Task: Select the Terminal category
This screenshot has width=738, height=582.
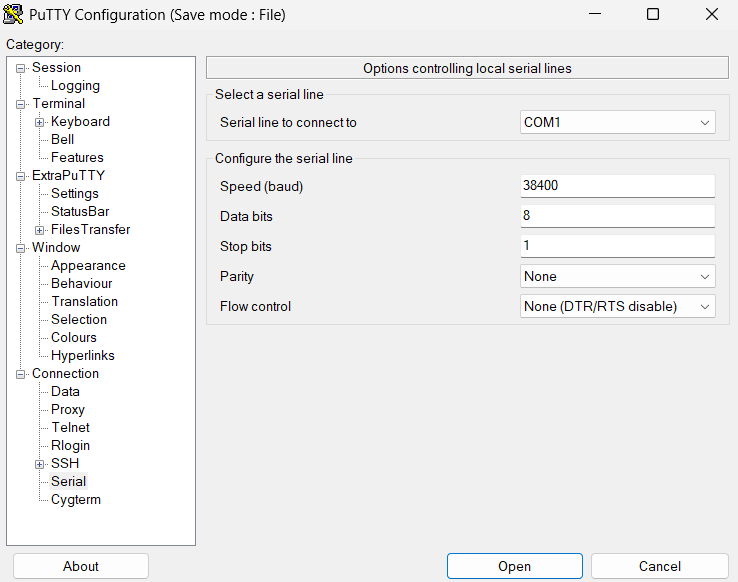Action: pyautogui.click(x=58, y=104)
